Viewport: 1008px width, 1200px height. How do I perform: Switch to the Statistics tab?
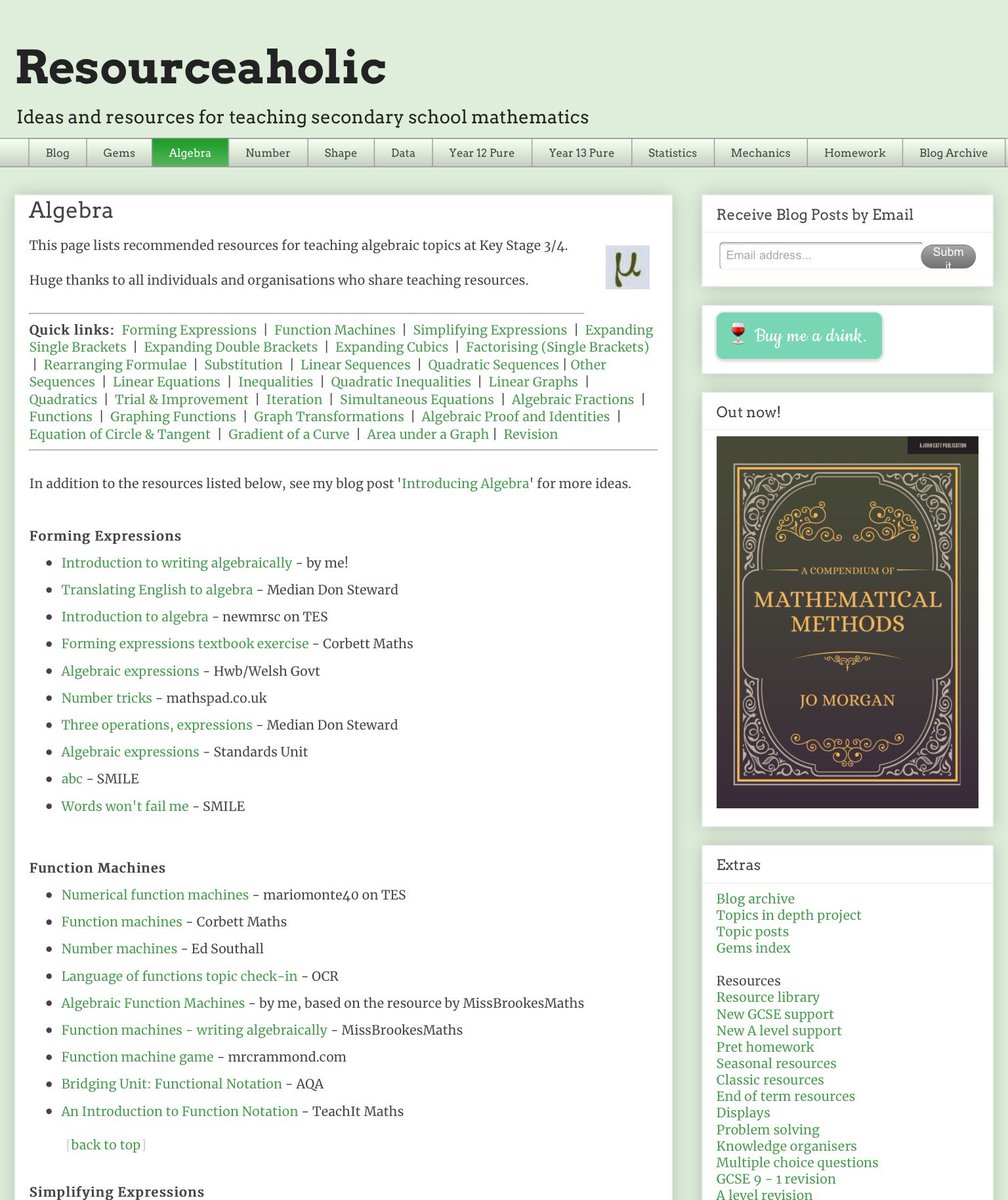click(x=672, y=153)
